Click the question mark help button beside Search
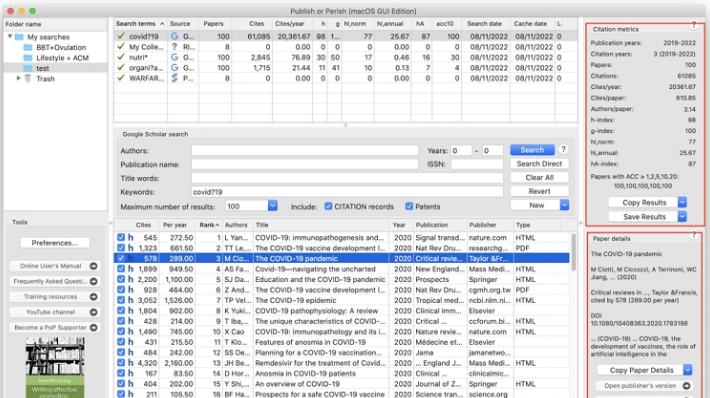Image resolution: width=710 pixels, height=398 pixels. click(563, 149)
